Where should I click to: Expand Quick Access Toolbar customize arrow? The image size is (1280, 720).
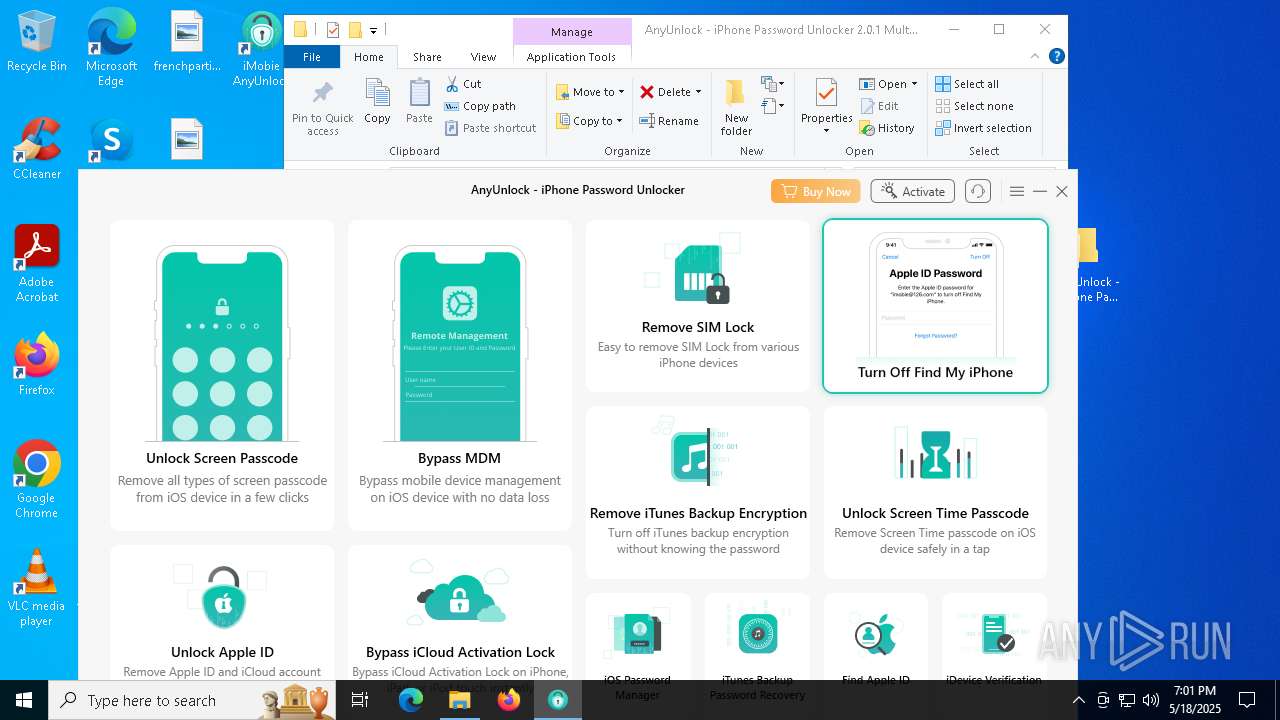[373, 31]
